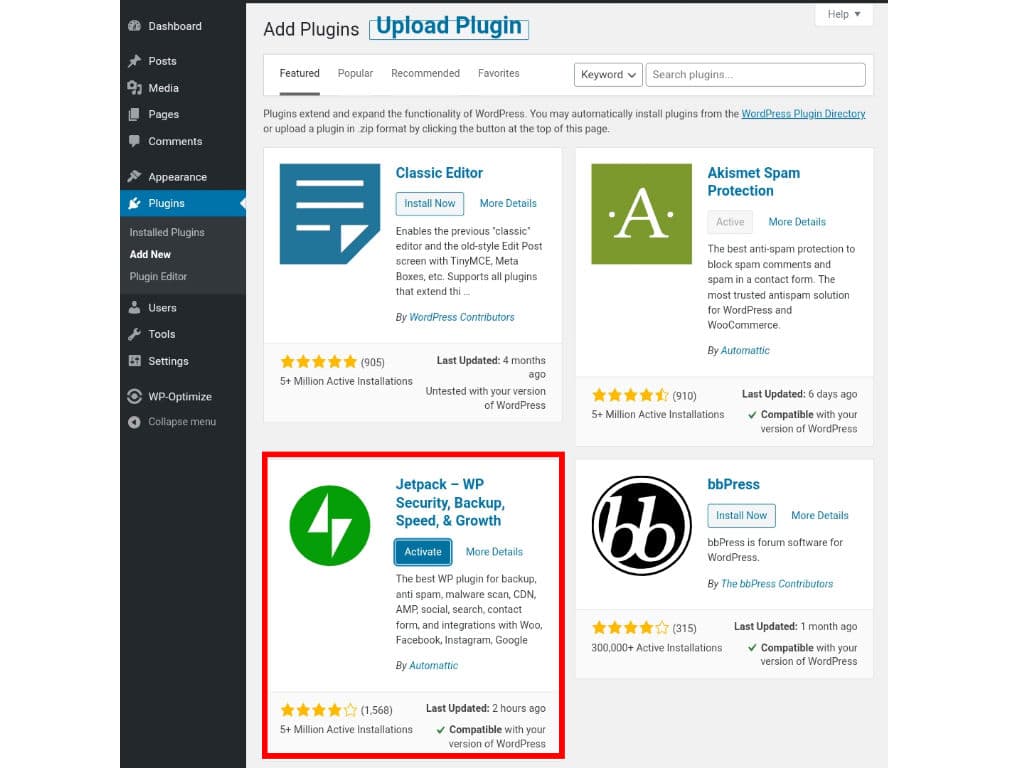Click the Classic Editor title link
The height and width of the screenshot is (768, 1024).
click(439, 173)
